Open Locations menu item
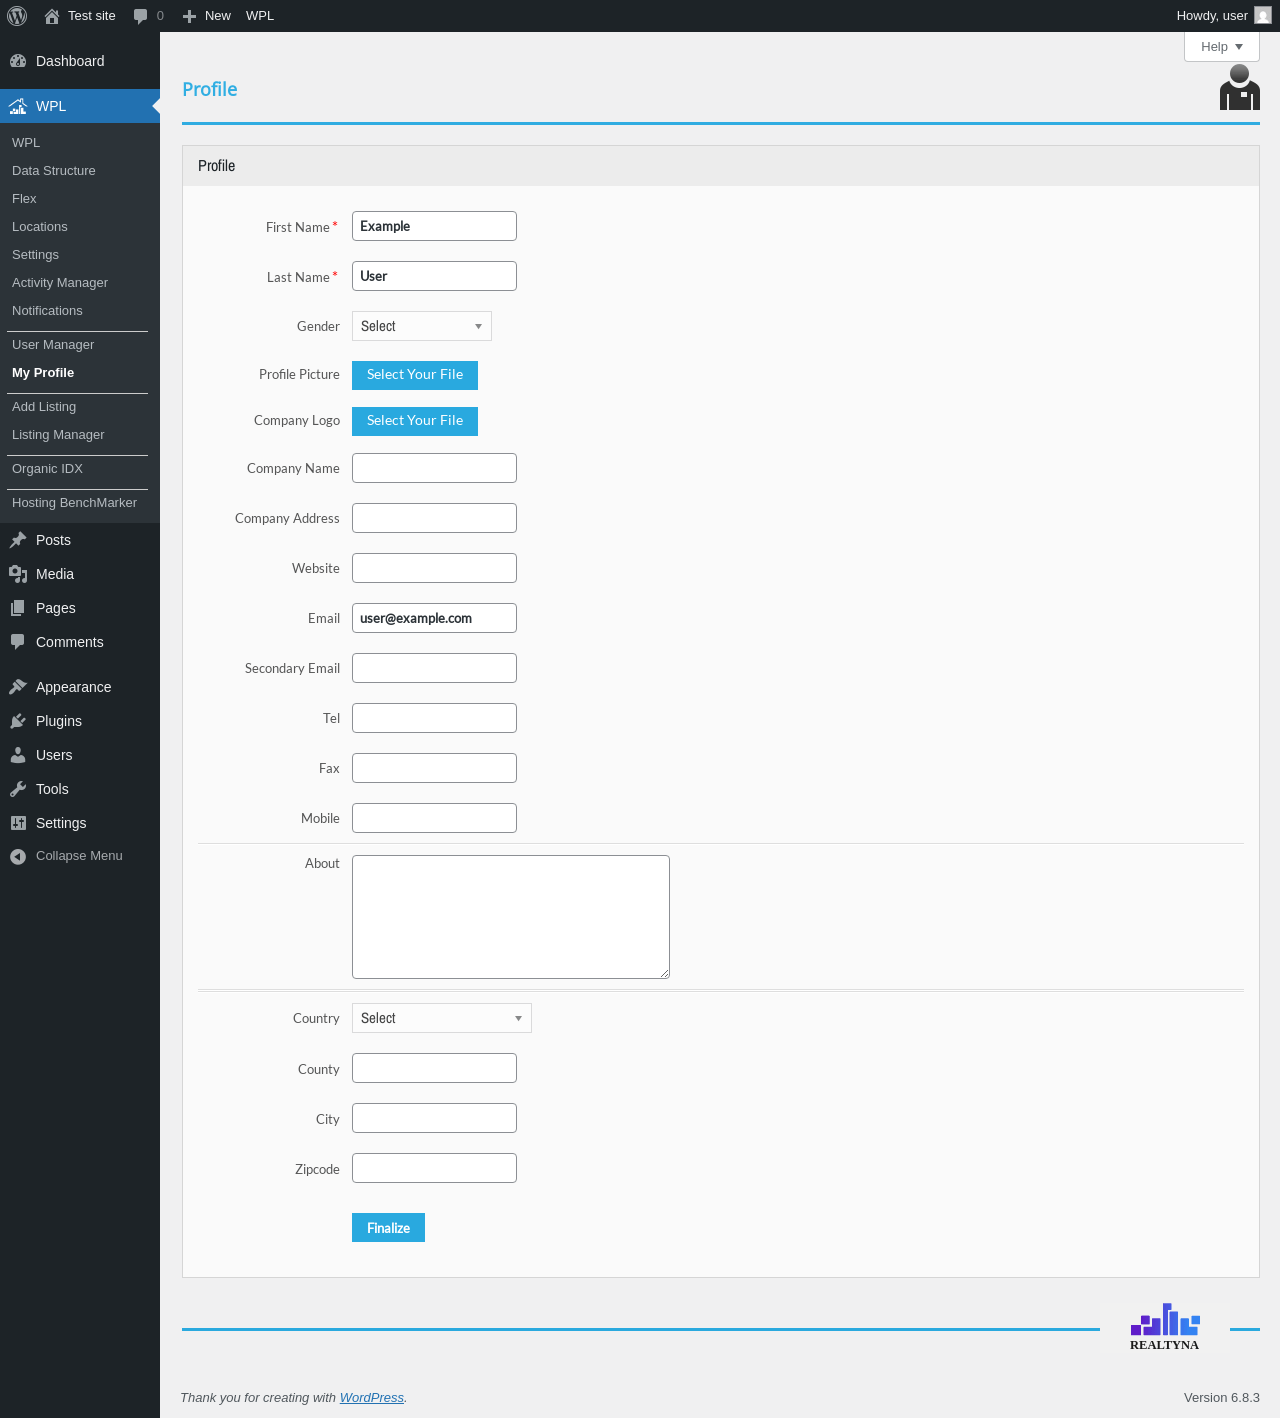Screen dimensions: 1280x1418 click(x=40, y=227)
